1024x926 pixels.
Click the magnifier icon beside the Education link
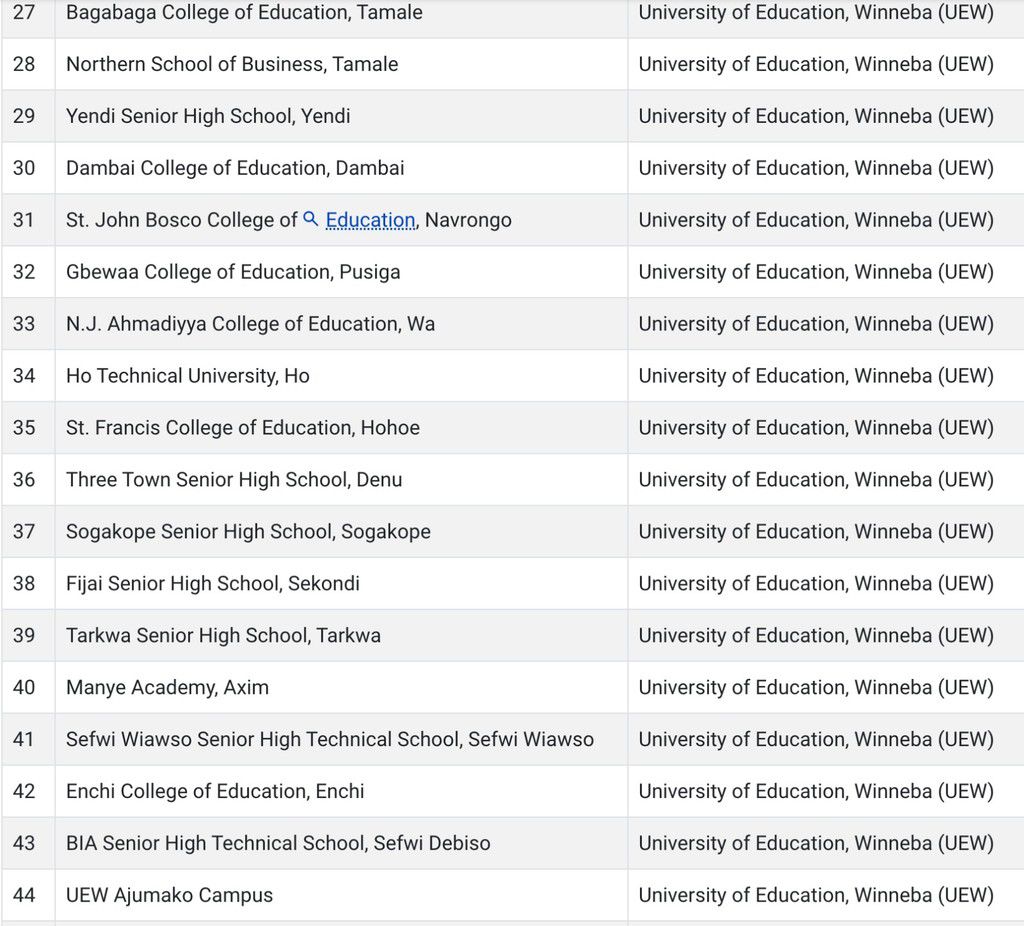tap(311, 219)
